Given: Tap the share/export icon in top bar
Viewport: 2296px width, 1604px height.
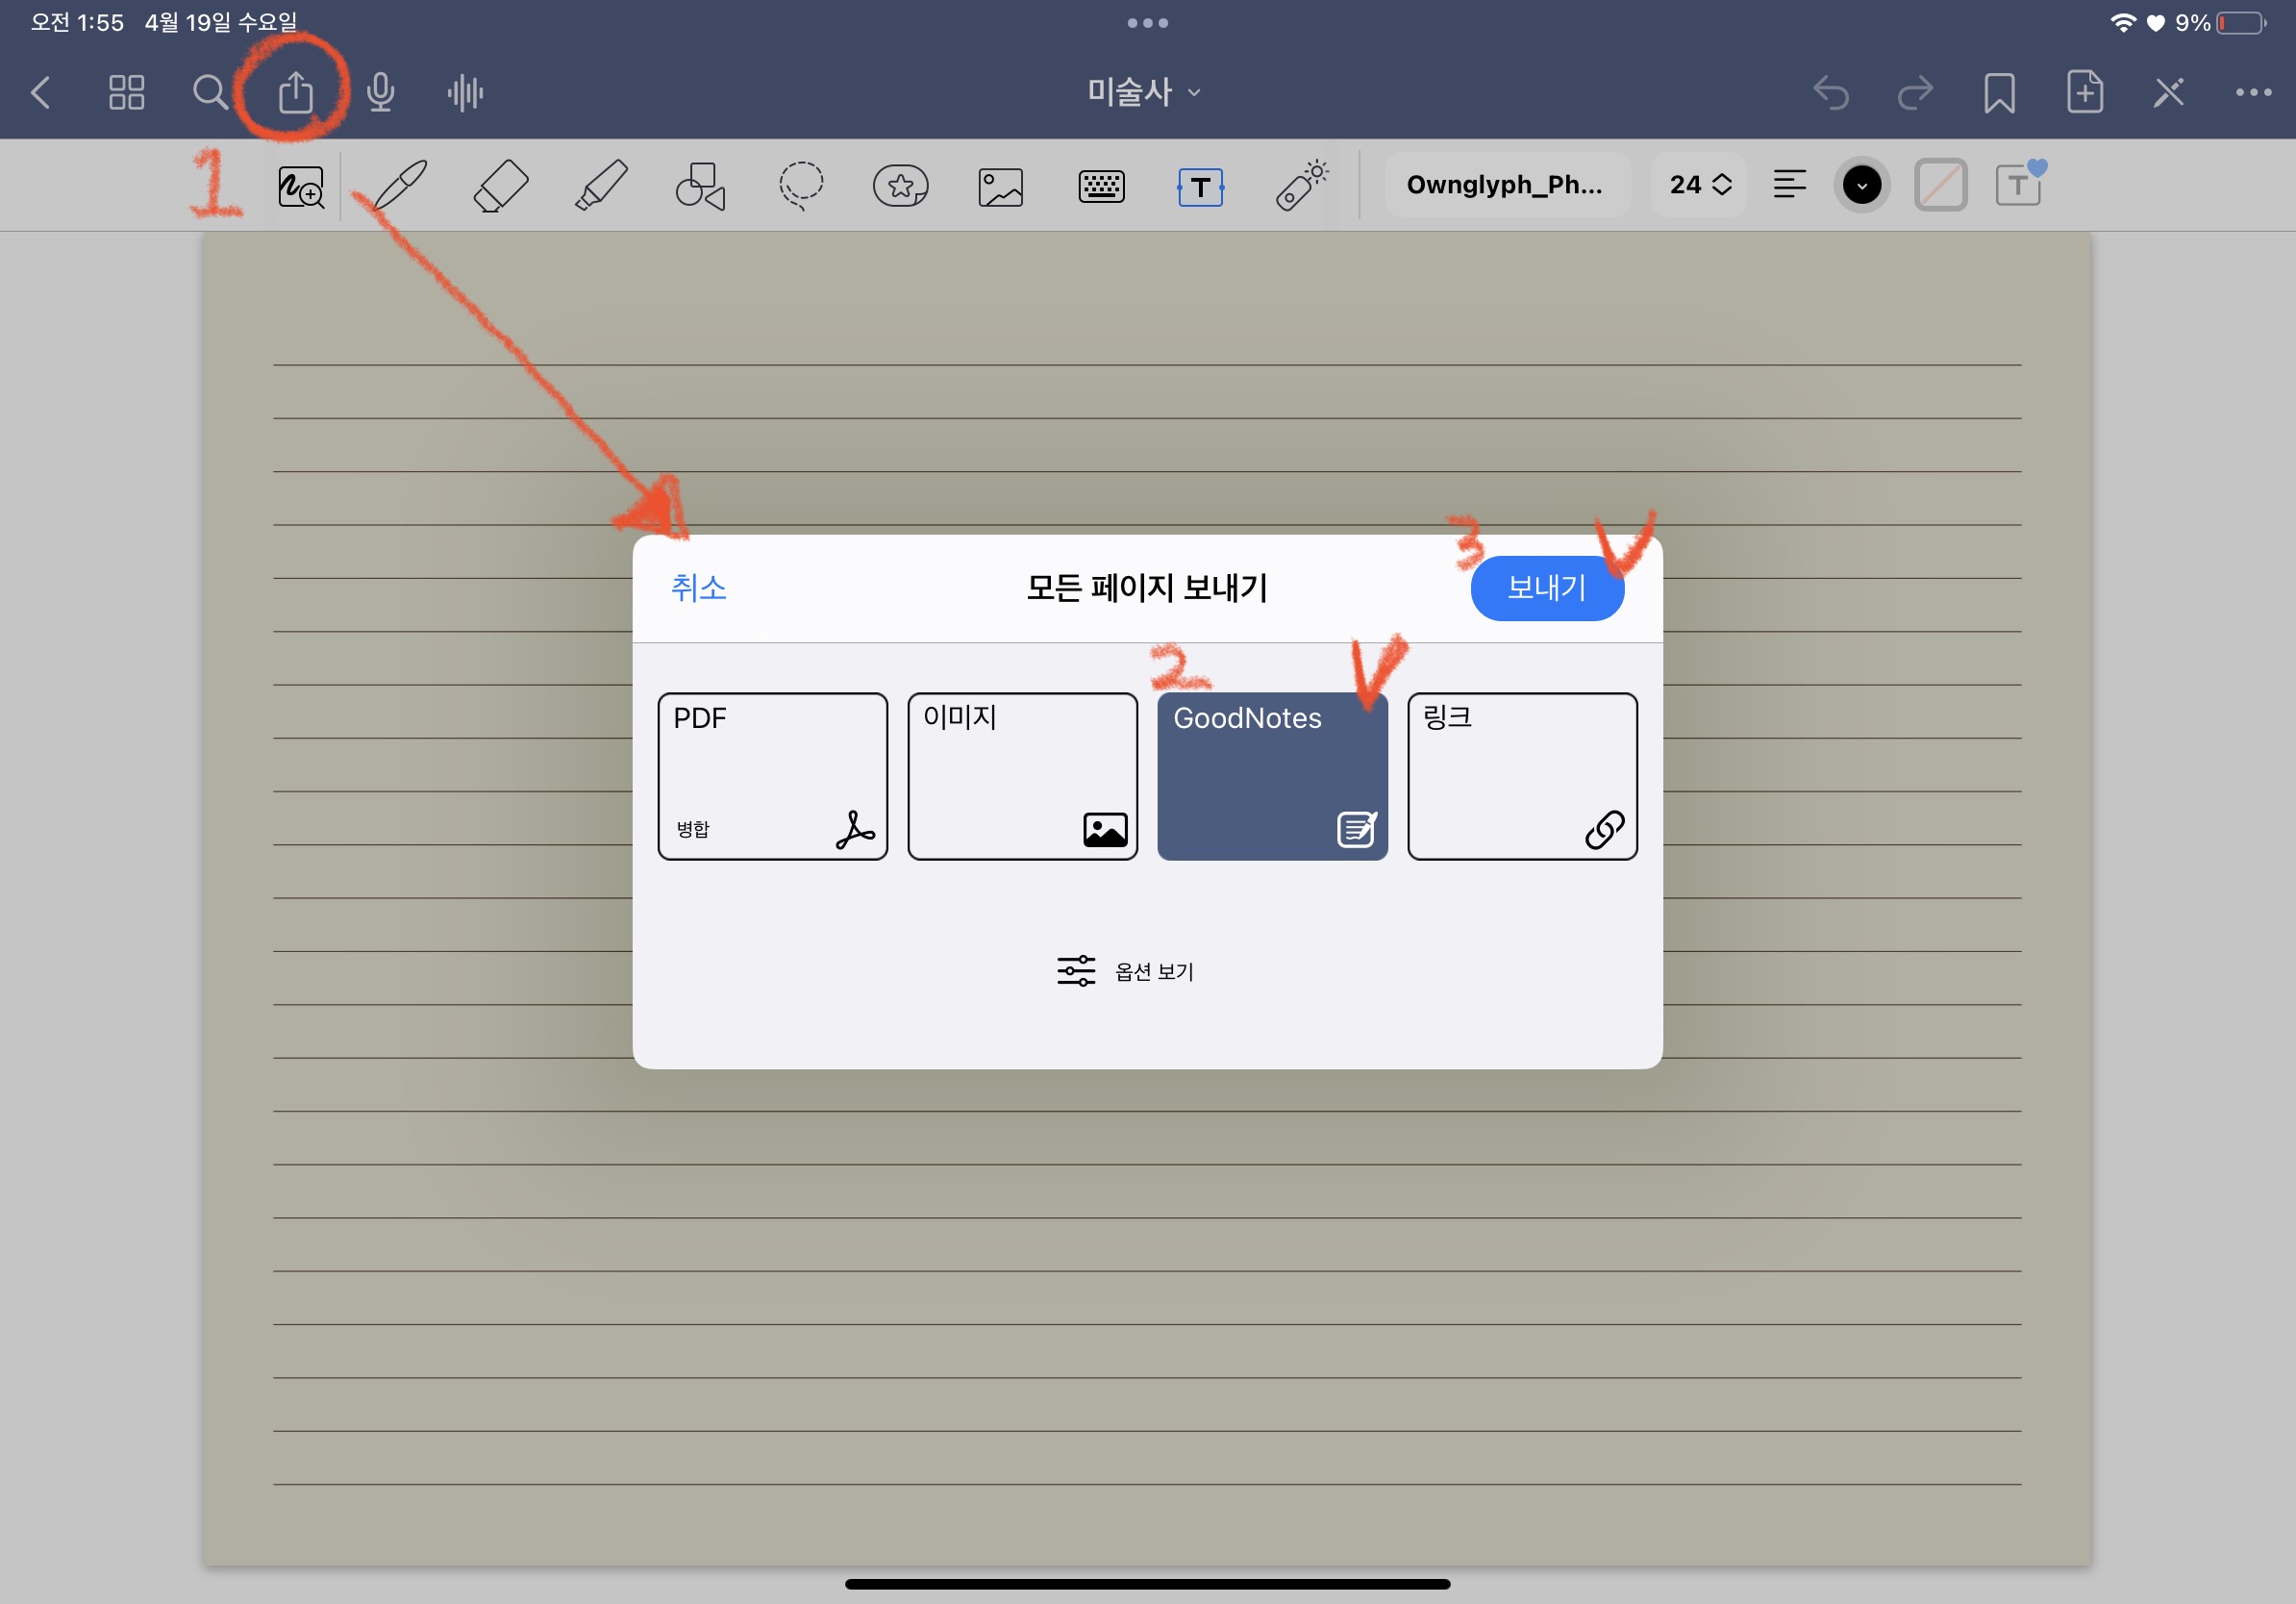Looking at the screenshot, I should coord(295,93).
